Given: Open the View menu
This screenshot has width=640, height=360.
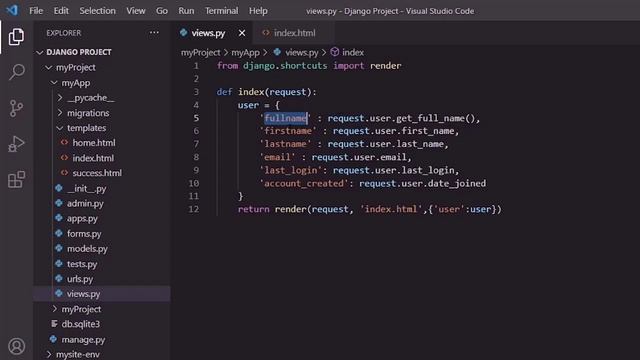Looking at the screenshot, I should (x=136, y=11).
